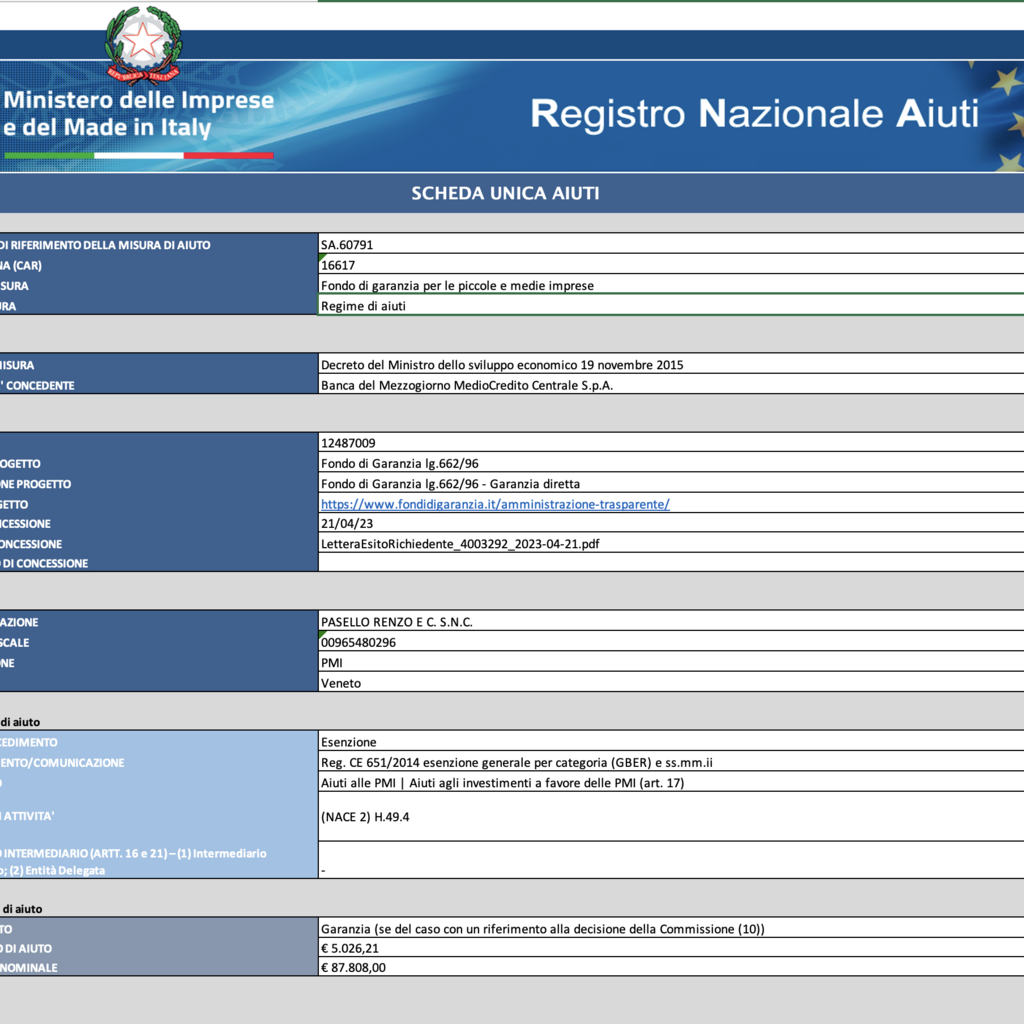The width and height of the screenshot is (1024, 1024).
Task: Select the PASELLO RENZO E C. S.N.C. cell
Action: [670, 622]
